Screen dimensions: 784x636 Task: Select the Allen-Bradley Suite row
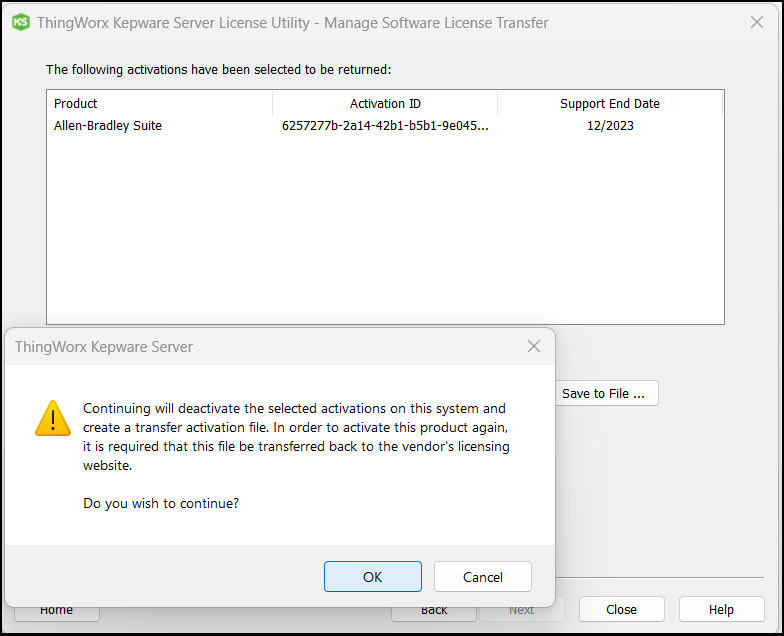(x=108, y=126)
